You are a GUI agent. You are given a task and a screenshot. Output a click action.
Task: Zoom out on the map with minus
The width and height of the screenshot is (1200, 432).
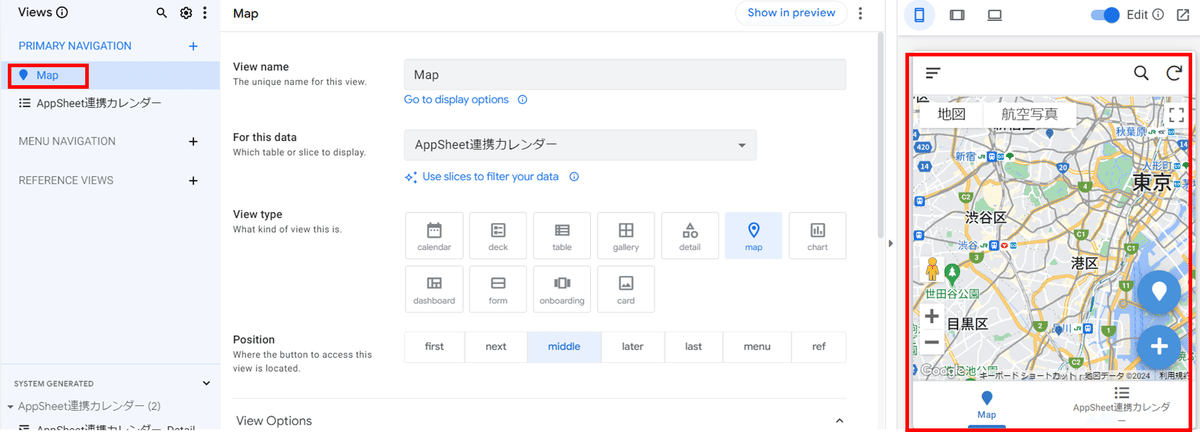click(x=932, y=342)
